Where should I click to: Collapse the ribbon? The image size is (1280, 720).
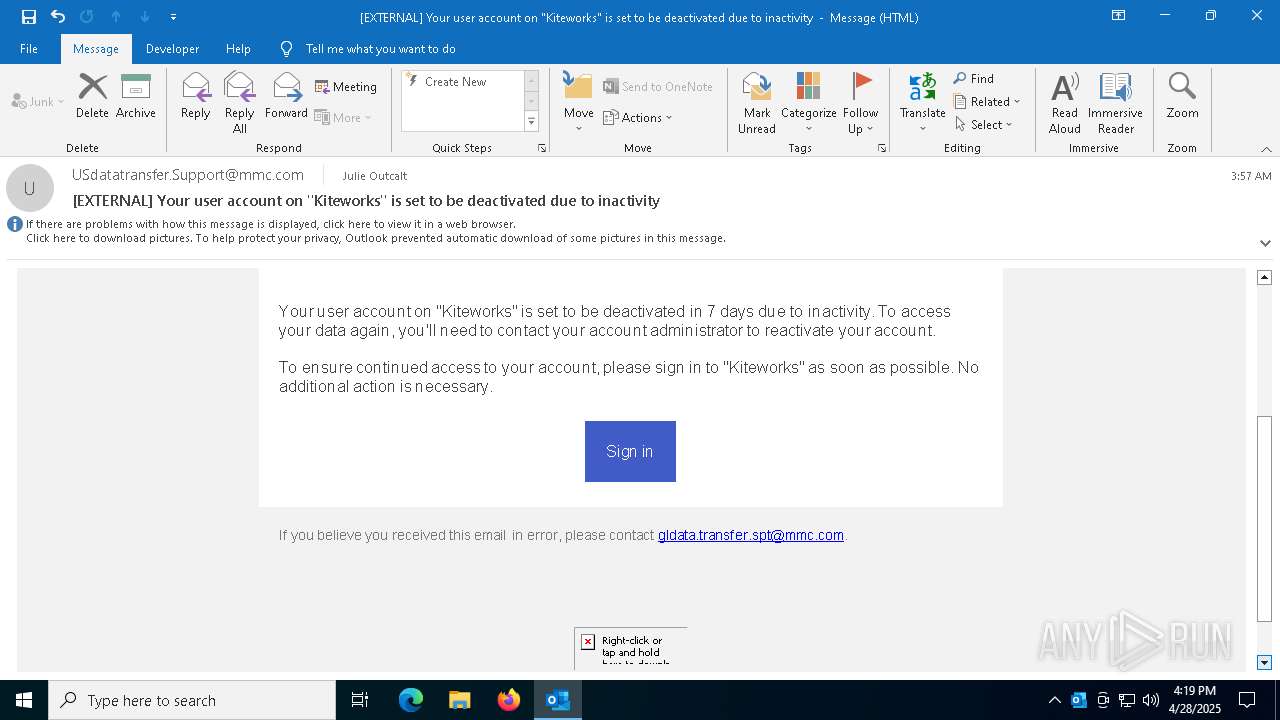pyautogui.click(x=1265, y=148)
